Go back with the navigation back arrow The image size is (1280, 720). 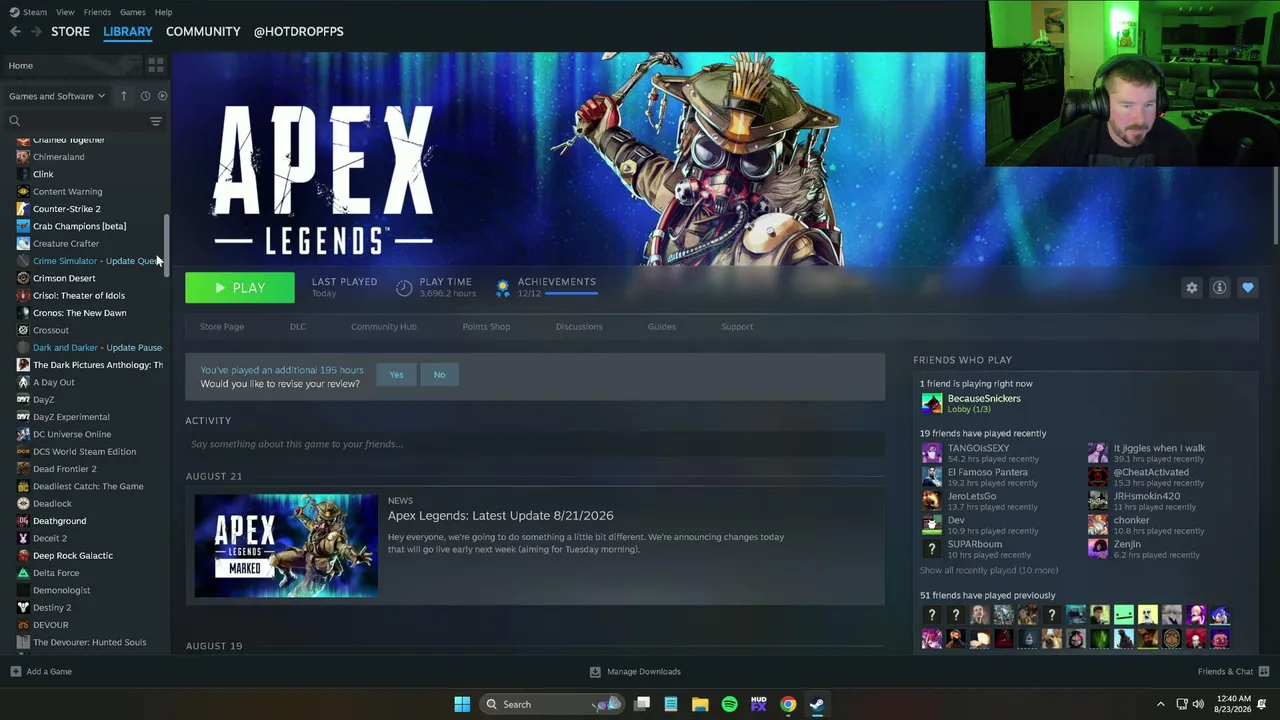[15, 31]
